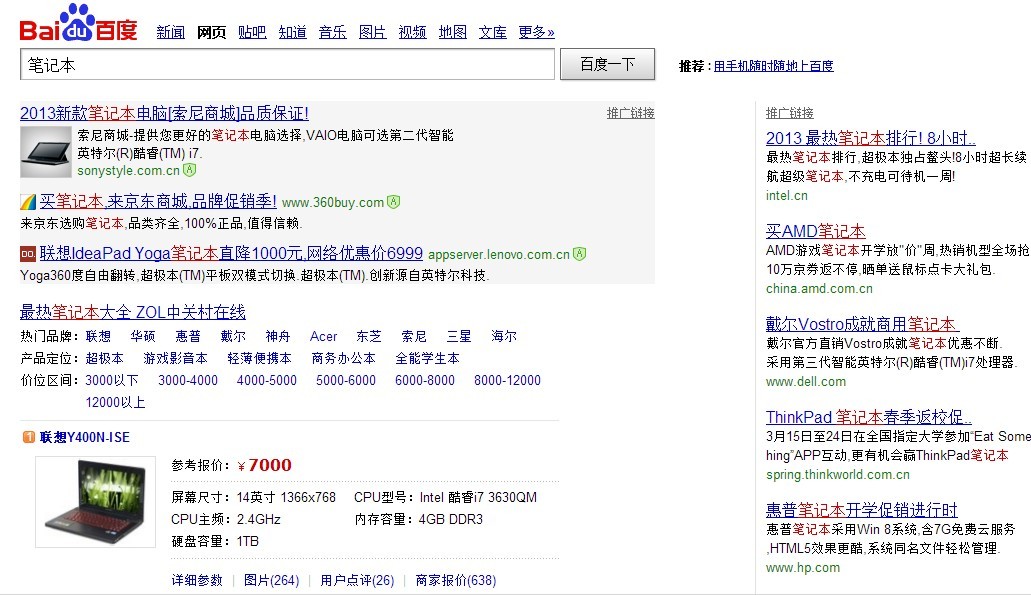This screenshot has height=595, width=1031.
Task: Click the Jingdong favicon before 买笔记本 link
Action: [x=28, y=202]
